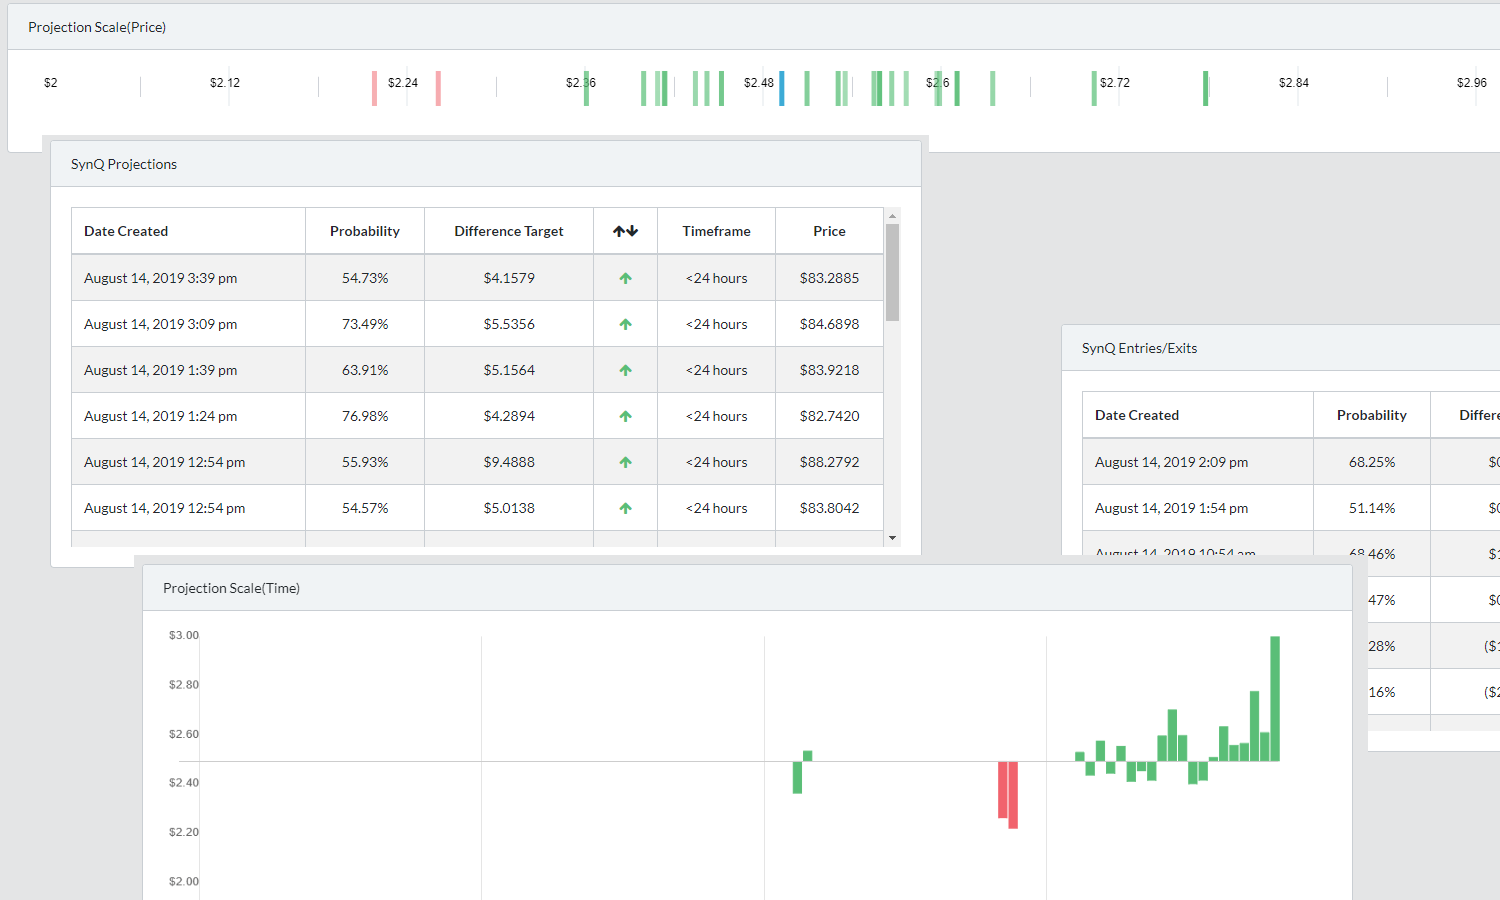Click the $88.2792 price cell

point(829,462)
